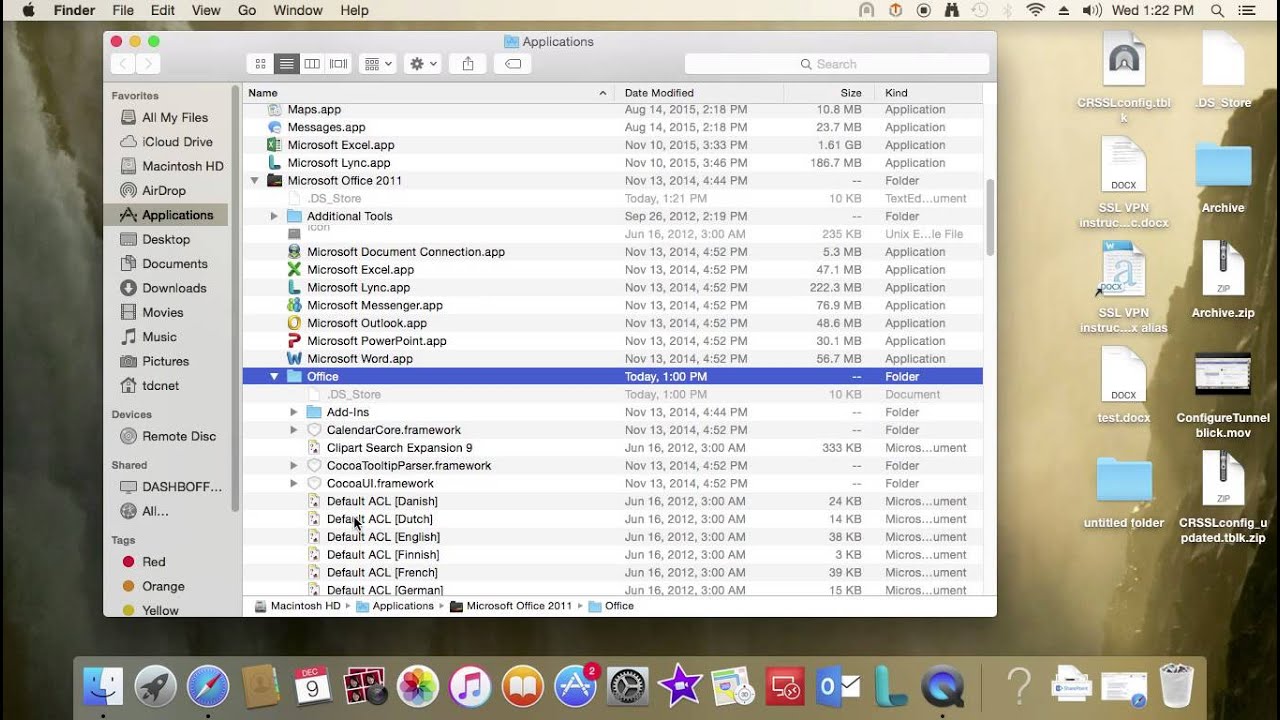1280x720 pixels.
Task: Sort by the Name column header
Action: [428, 93]
